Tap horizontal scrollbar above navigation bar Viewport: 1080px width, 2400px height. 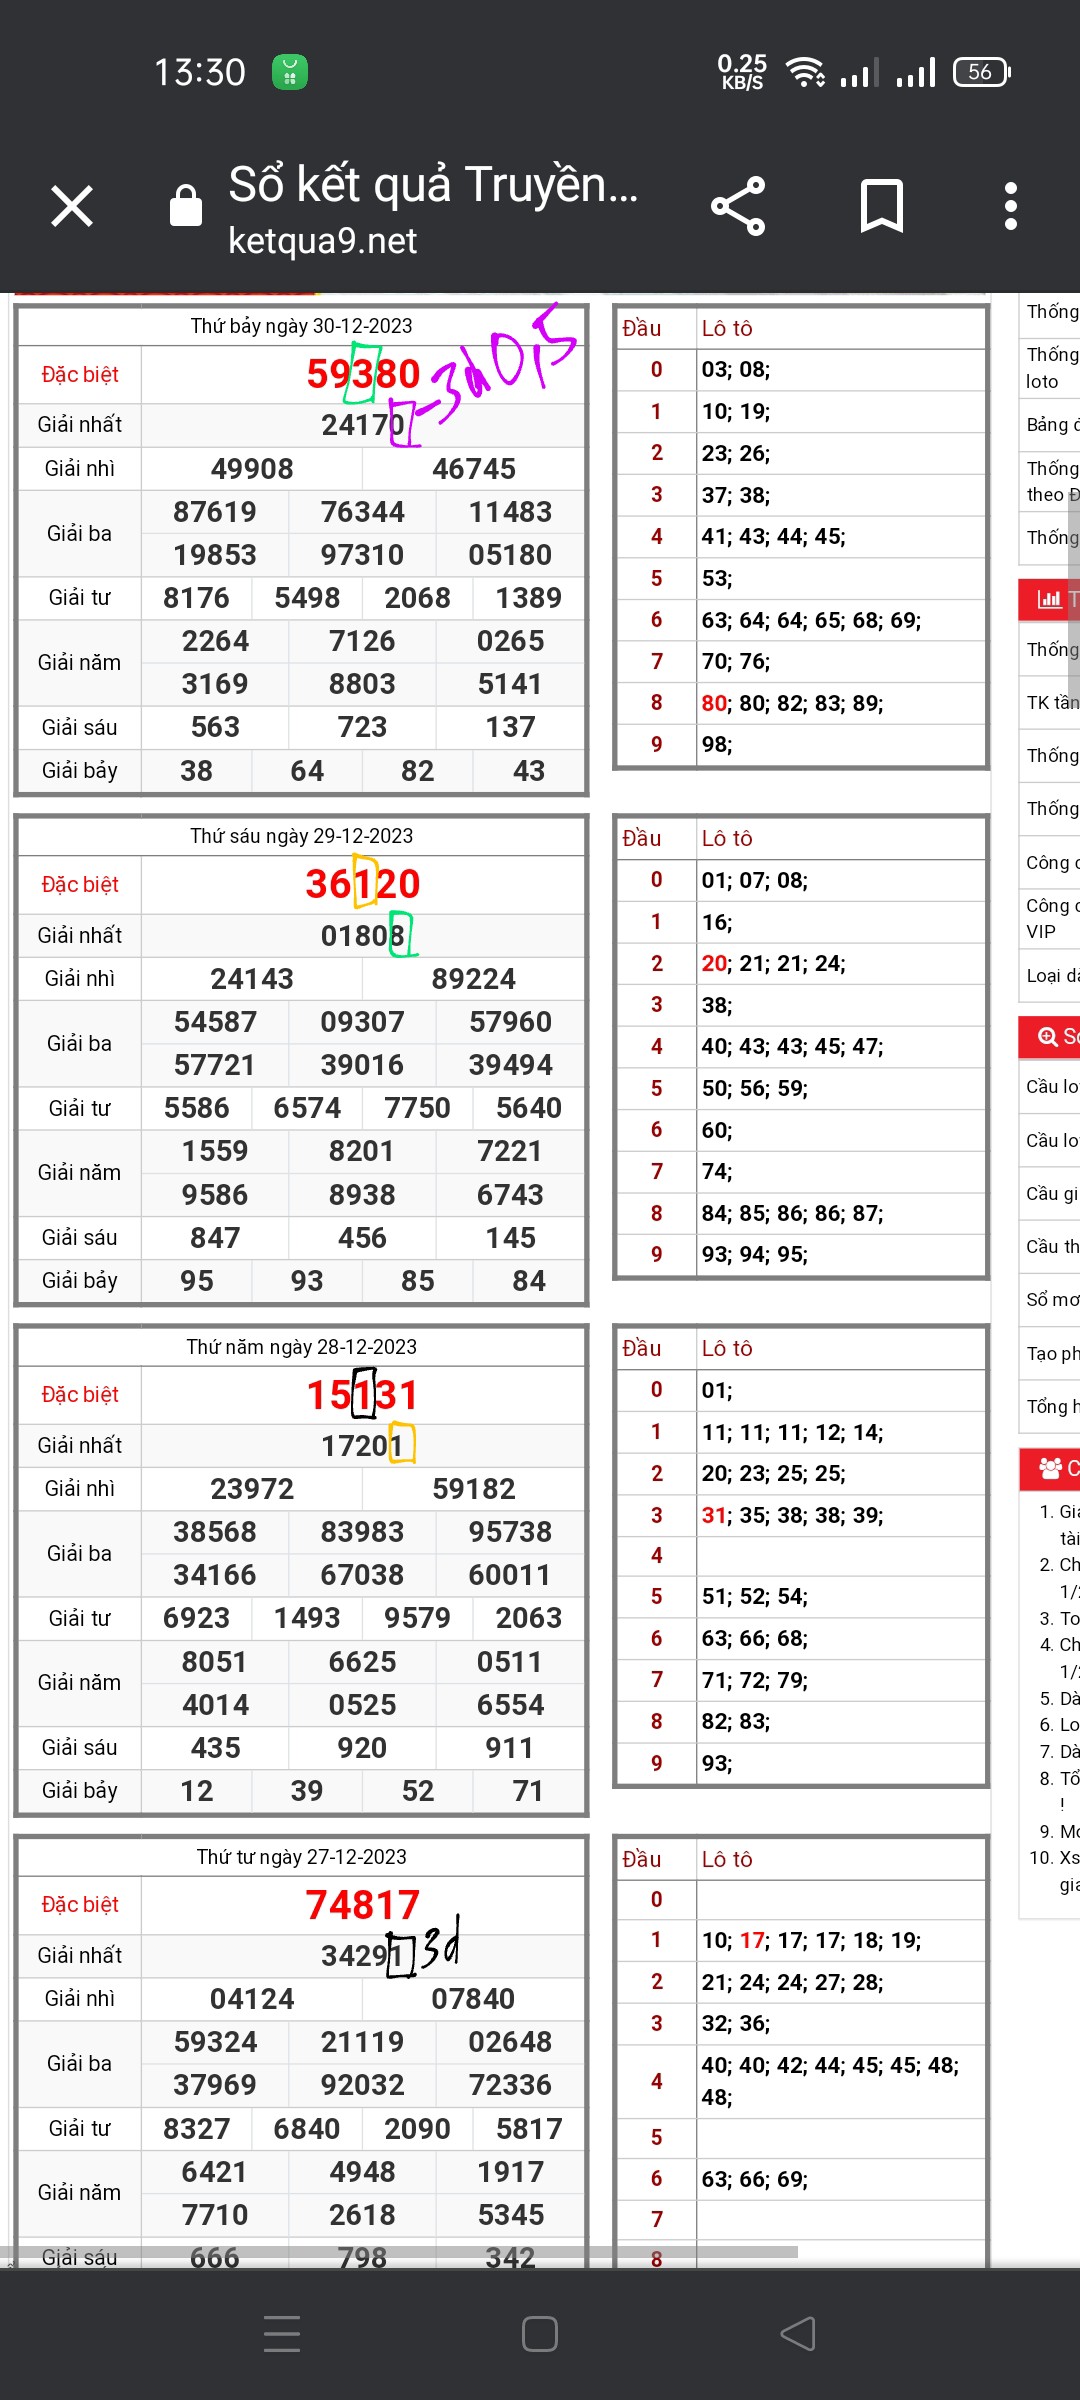pos(400,2254)
